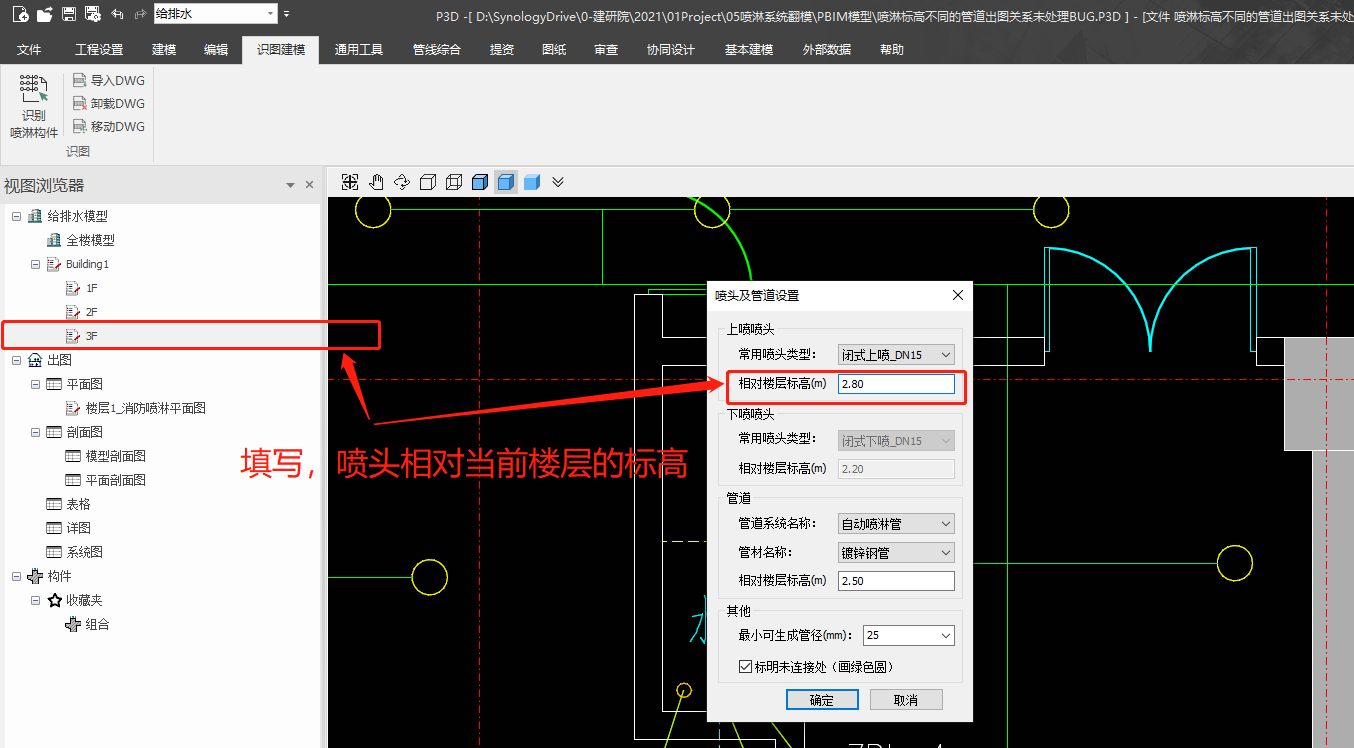Collapse the 给排水模型 tree node
The width and height of the screenshot is (1354, 748).
[16, 216]
